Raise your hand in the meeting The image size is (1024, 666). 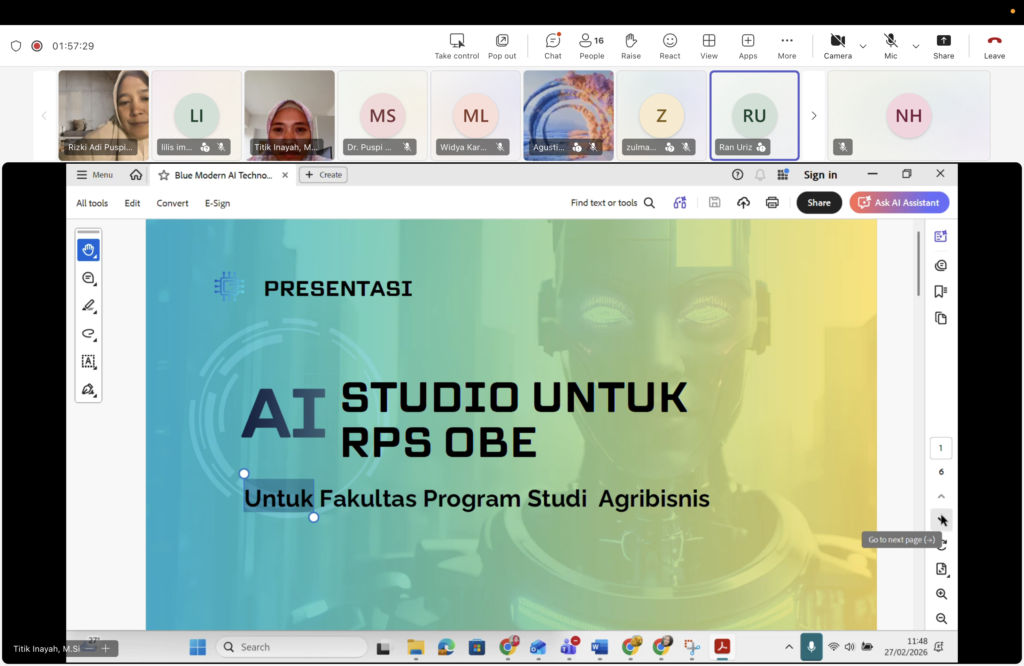[631, 41]
